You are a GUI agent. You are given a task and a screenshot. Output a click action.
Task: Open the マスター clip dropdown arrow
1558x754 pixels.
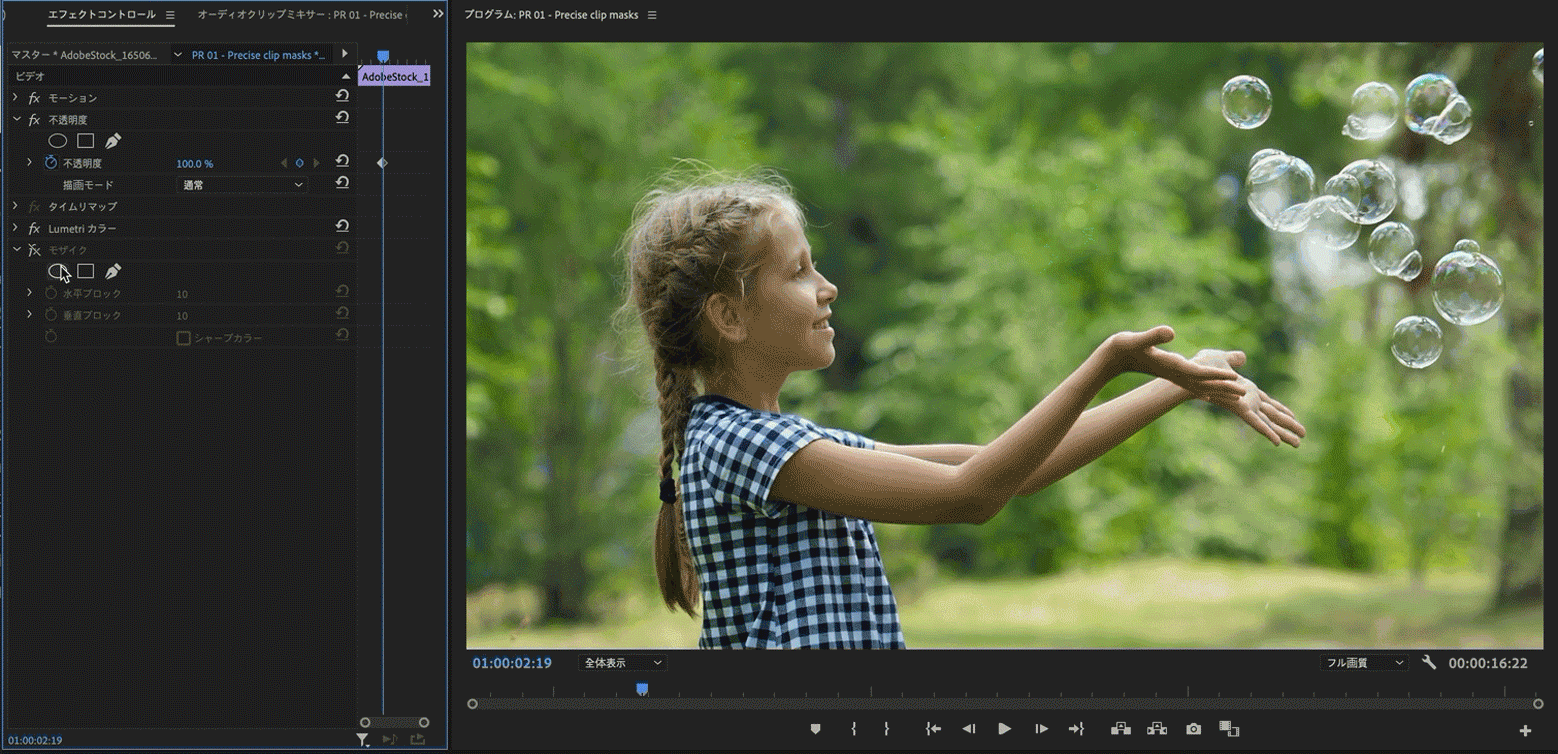pyautogui.click(x=178, y=55)
